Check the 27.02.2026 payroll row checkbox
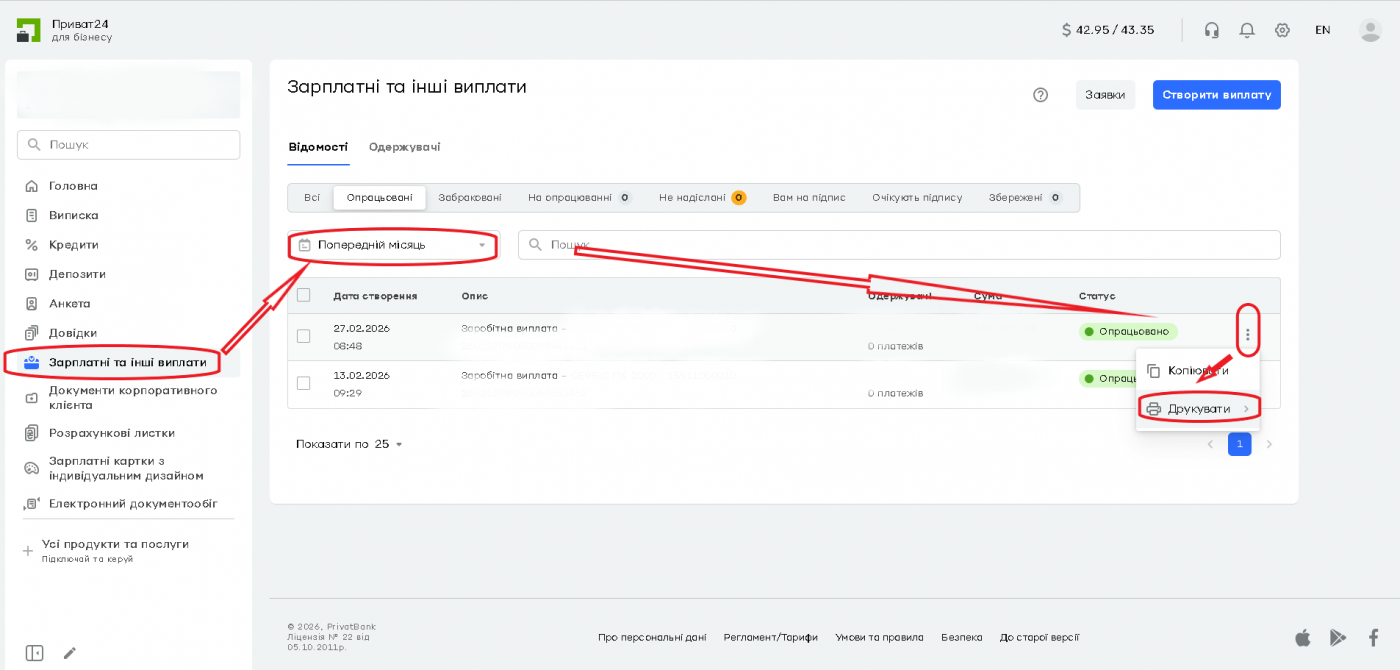Image resolution: width=1400 pixels, height=670 pixels. click(x=304, y=337)
